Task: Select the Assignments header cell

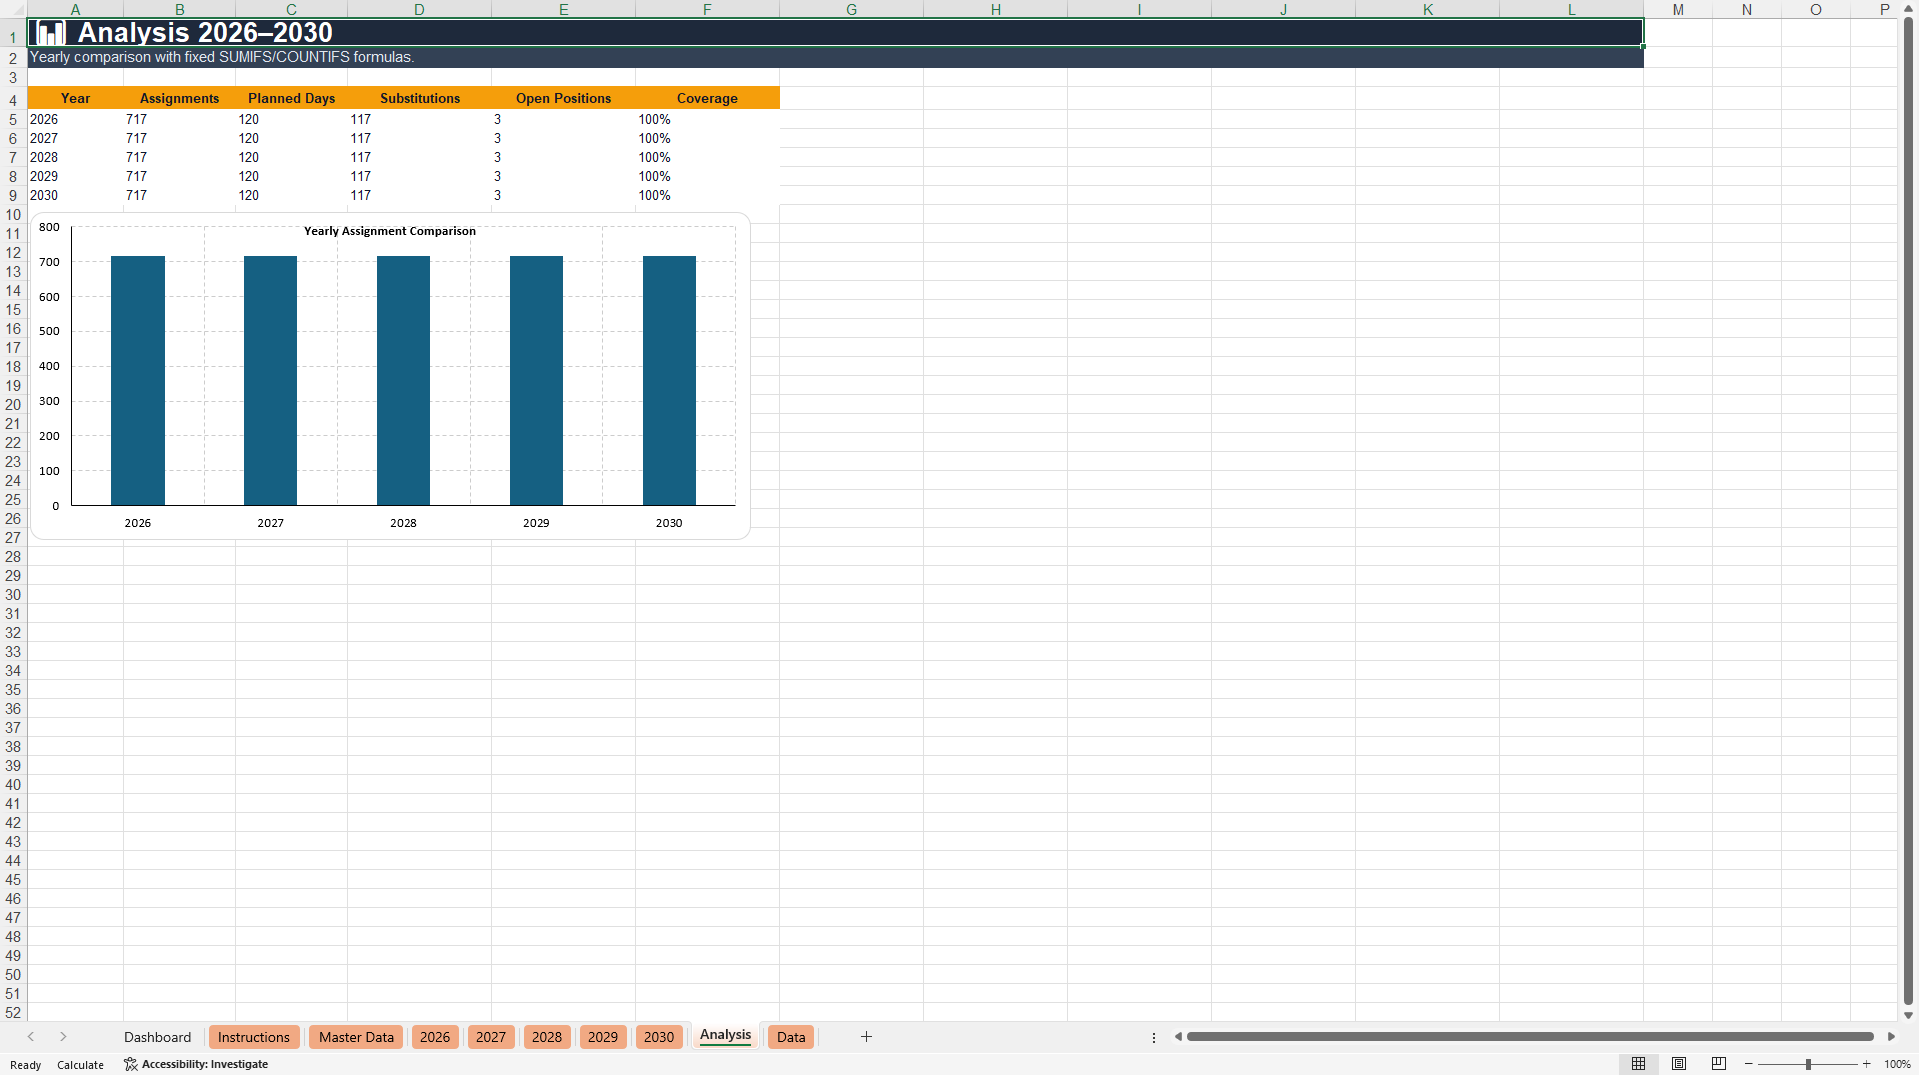Action: 179,98
